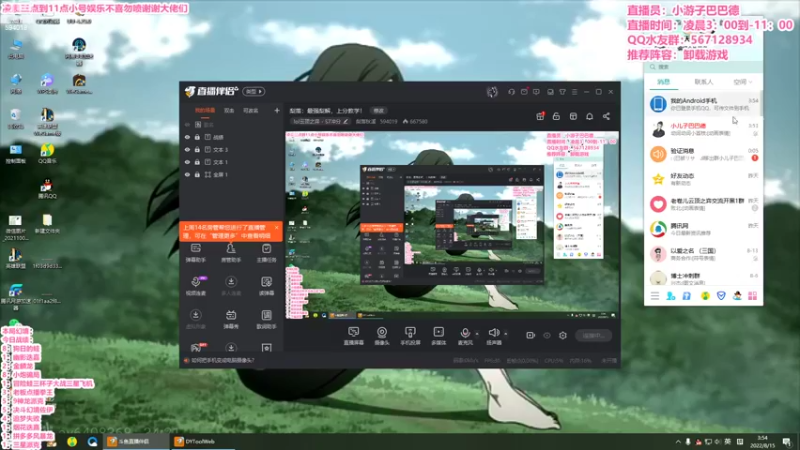Toggle the lock on the 战绩 layer
The height and width of the screenshot is (450, 800).
197,137
